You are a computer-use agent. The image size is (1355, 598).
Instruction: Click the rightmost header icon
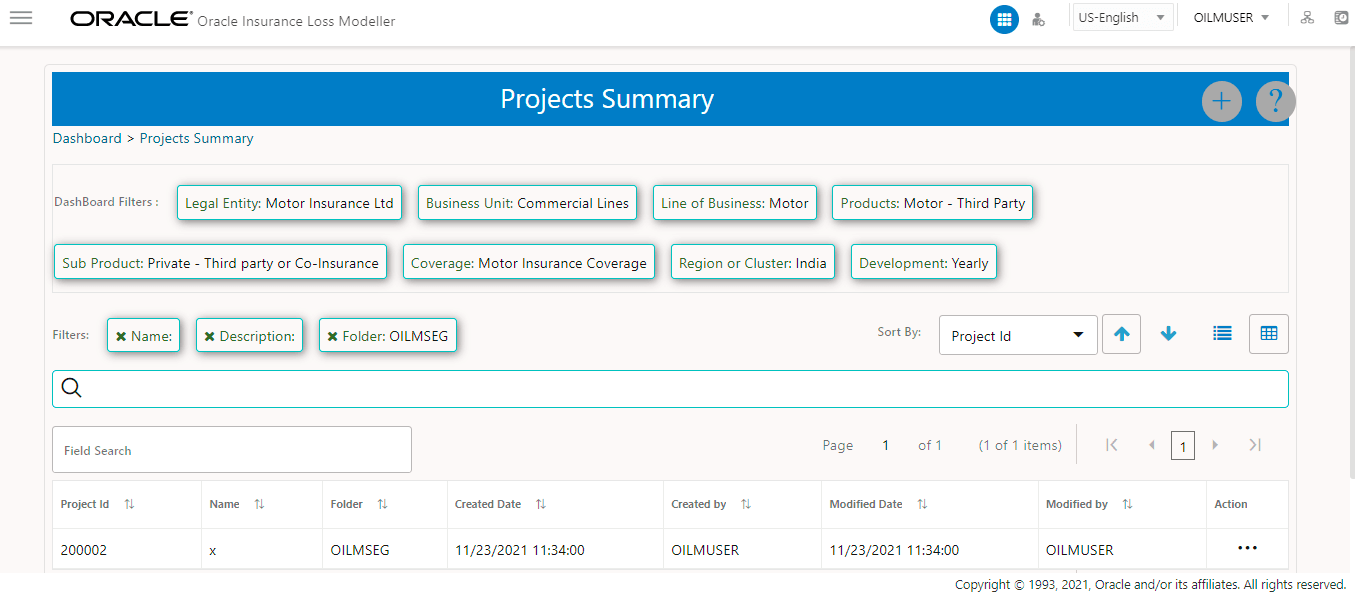tap(1342, 18)
